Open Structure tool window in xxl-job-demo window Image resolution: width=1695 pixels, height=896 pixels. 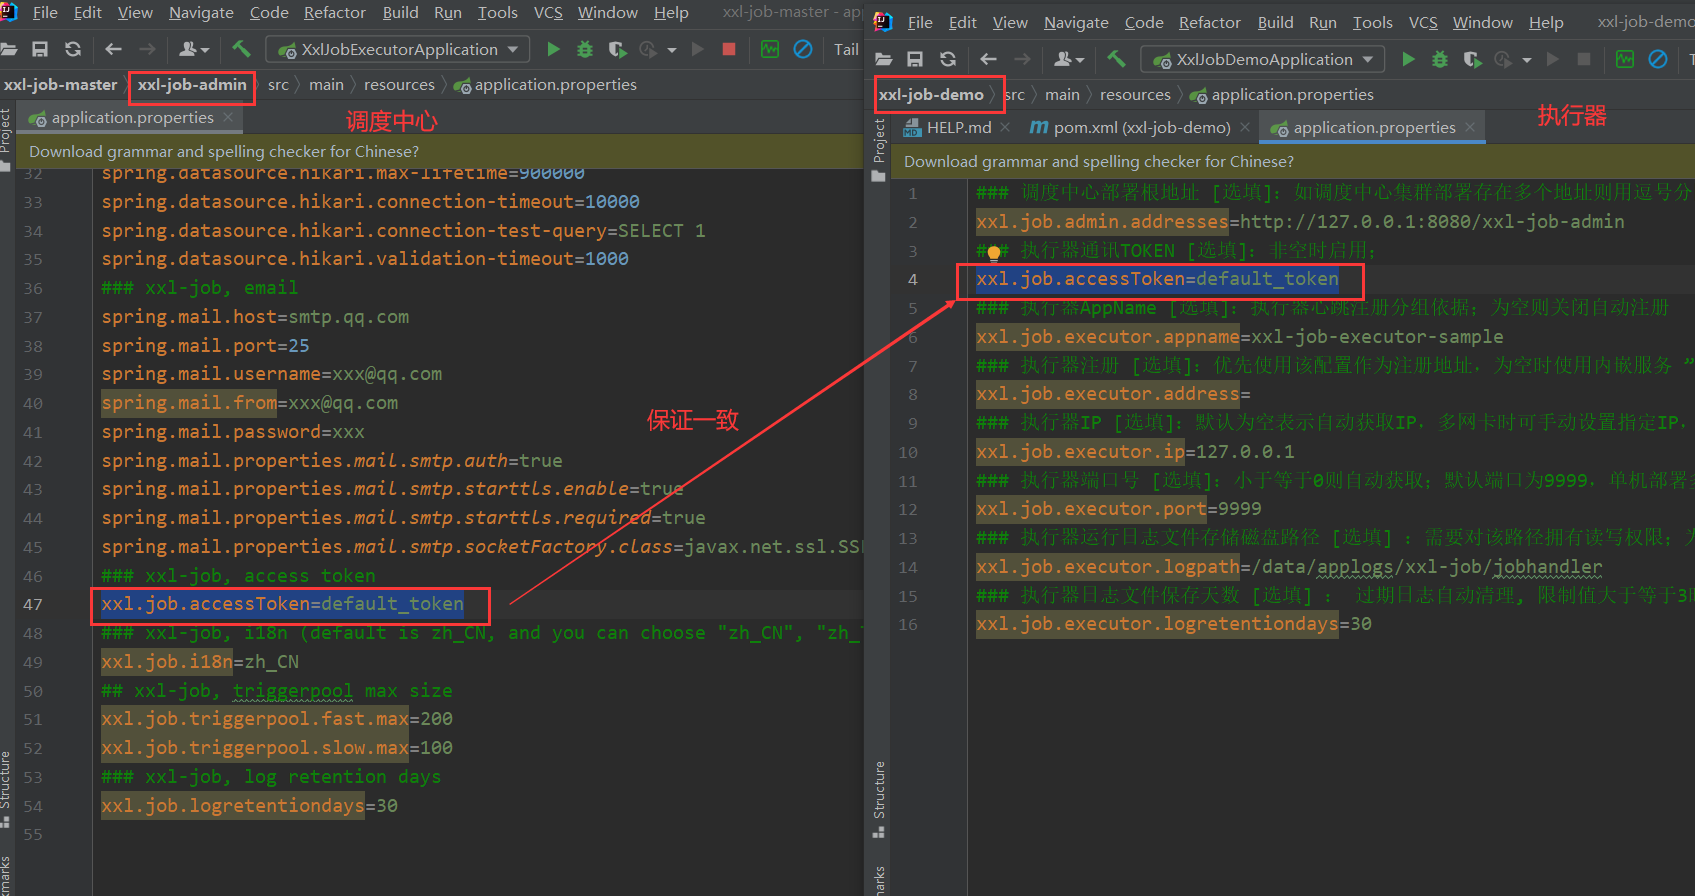coord(879,799)
